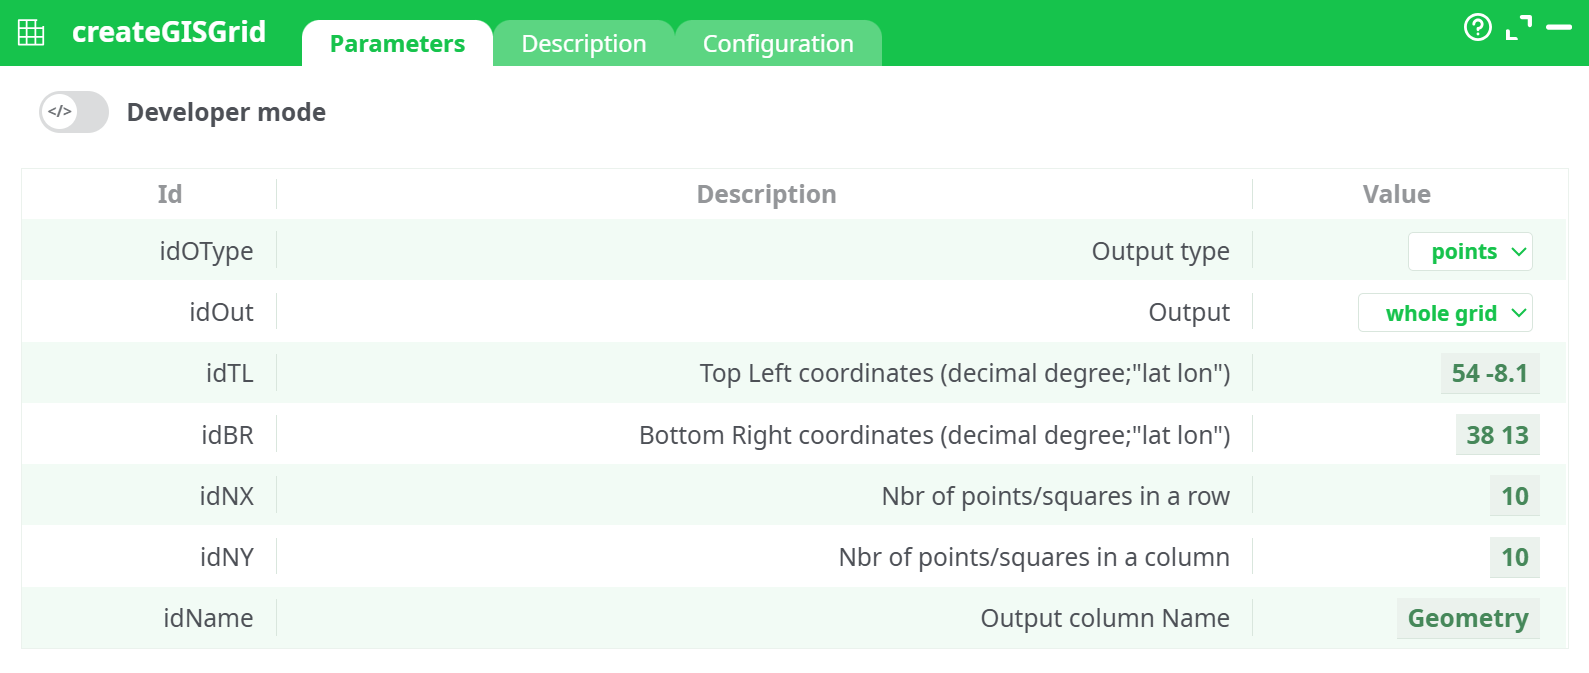Switch to the Description tab

(583, 43)
